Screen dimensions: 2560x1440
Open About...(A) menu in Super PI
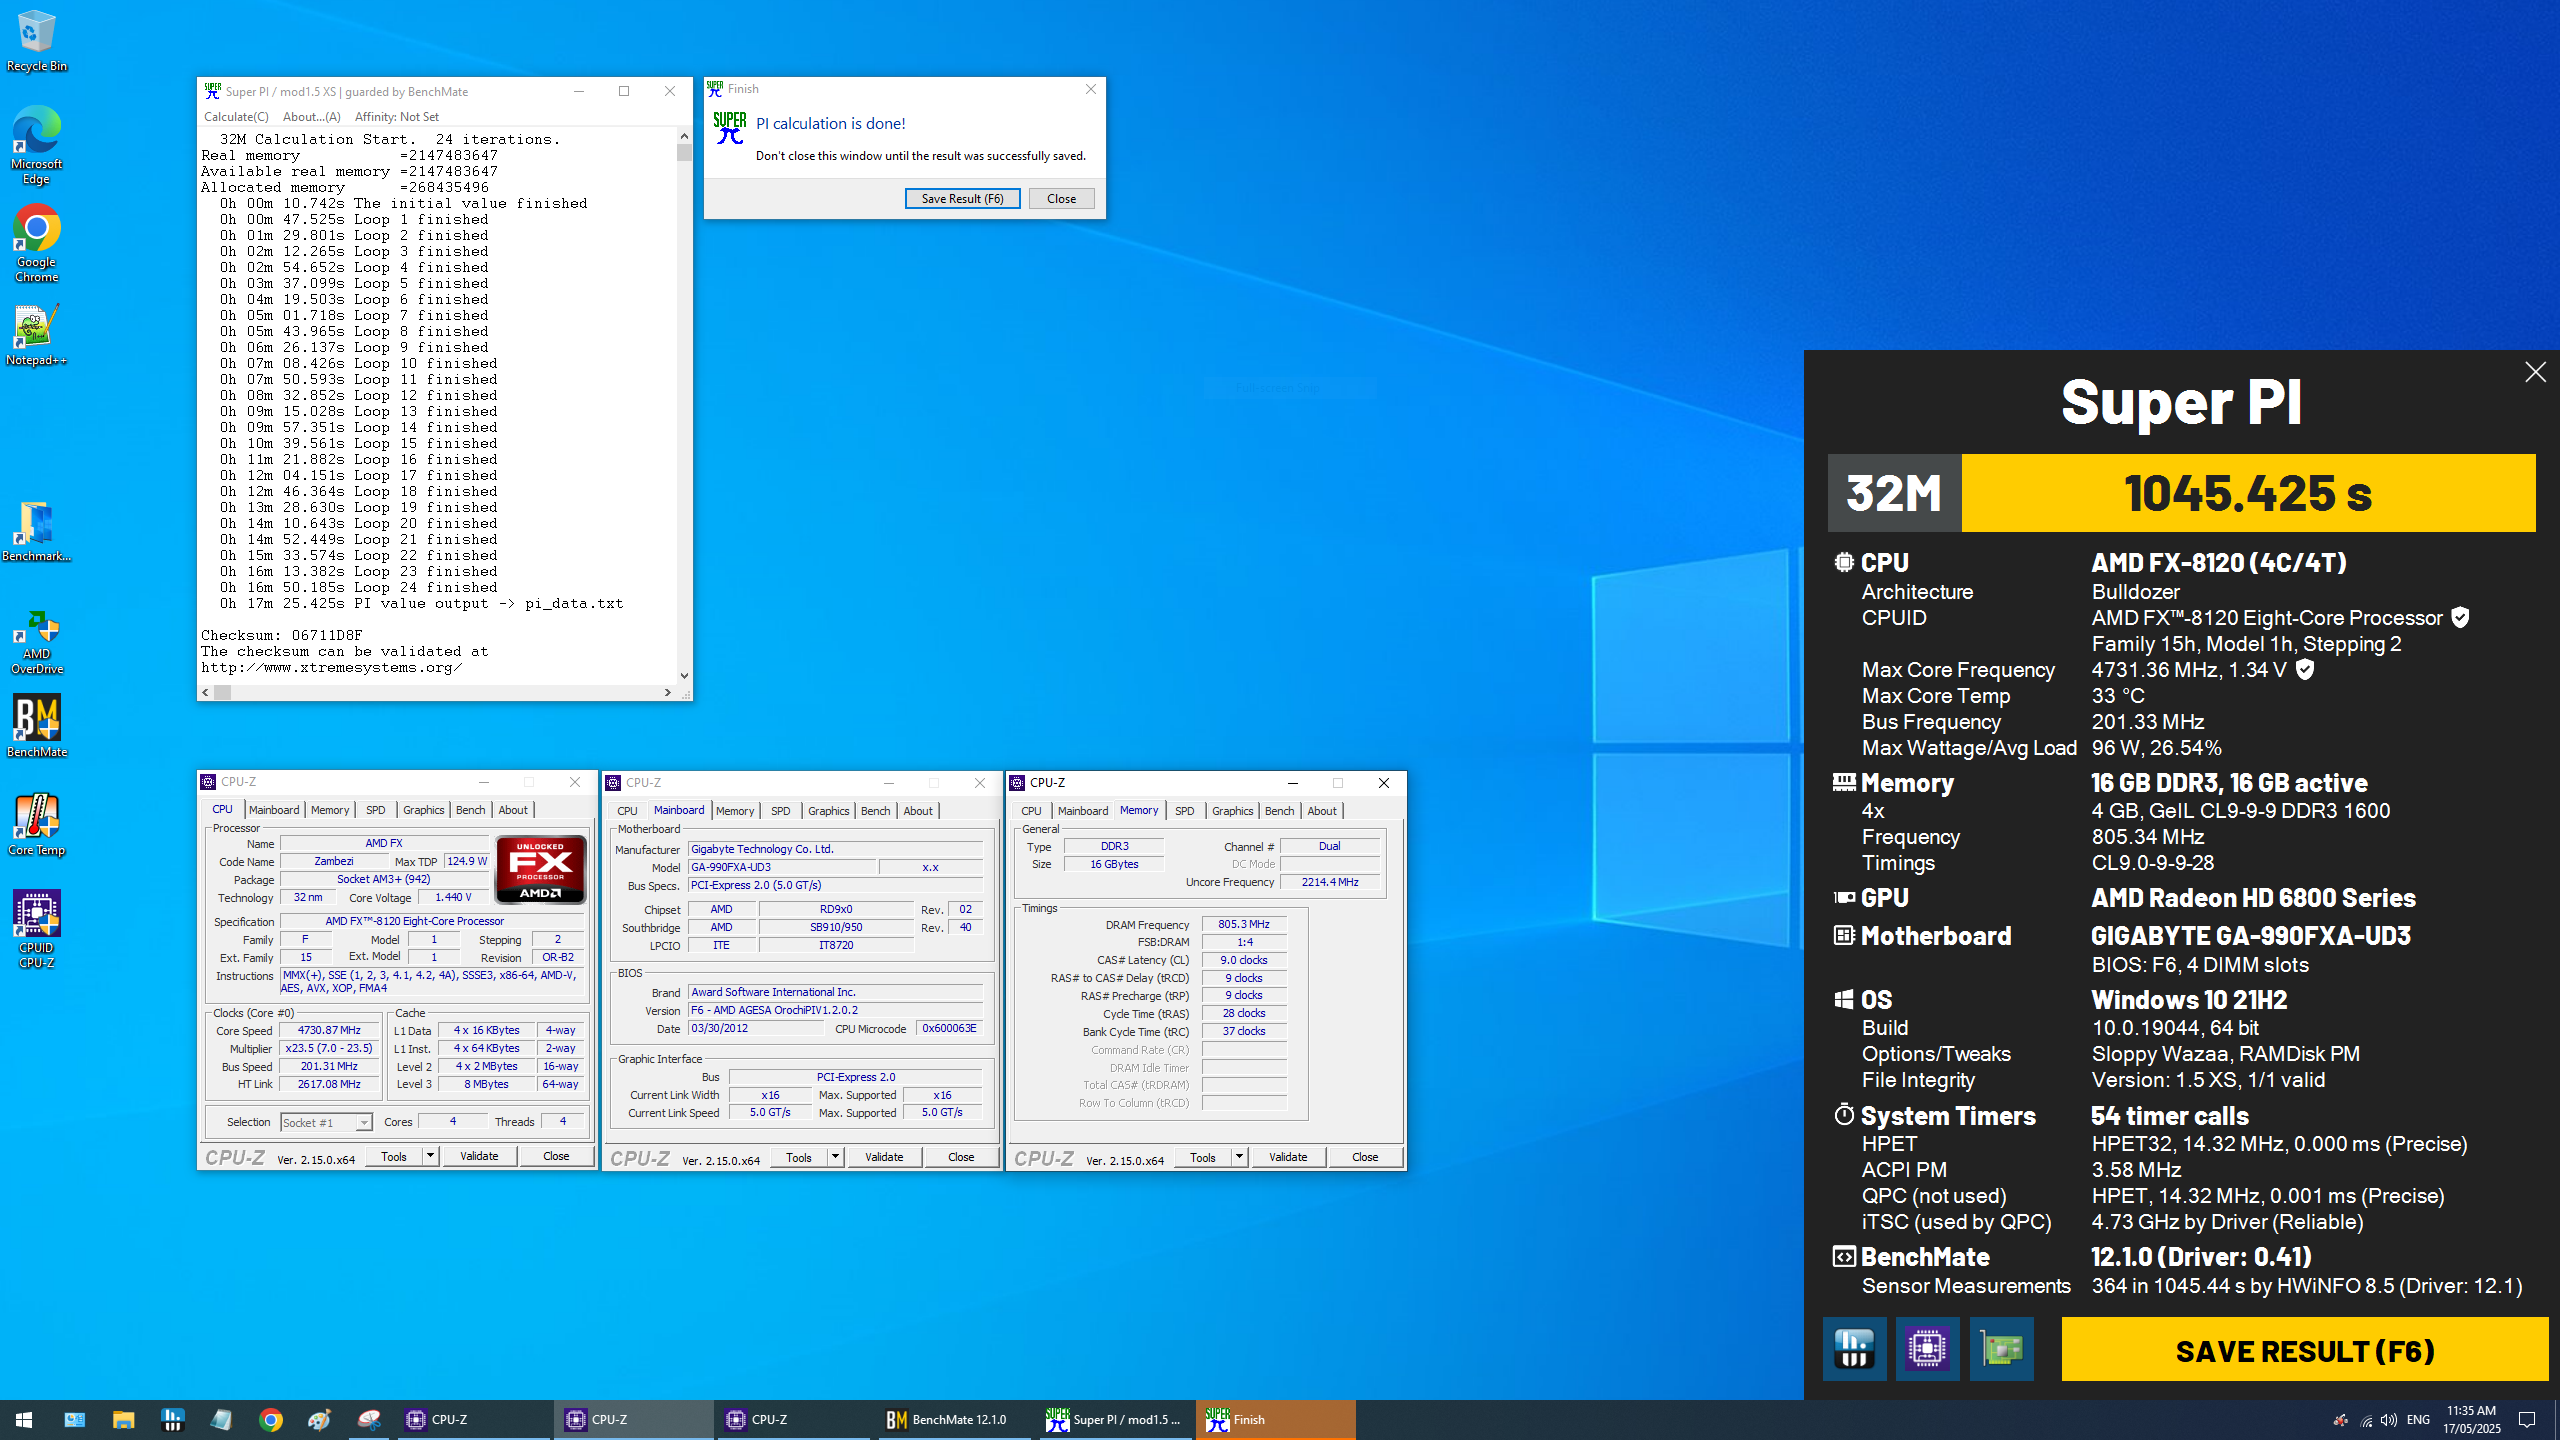pos(311,117)
